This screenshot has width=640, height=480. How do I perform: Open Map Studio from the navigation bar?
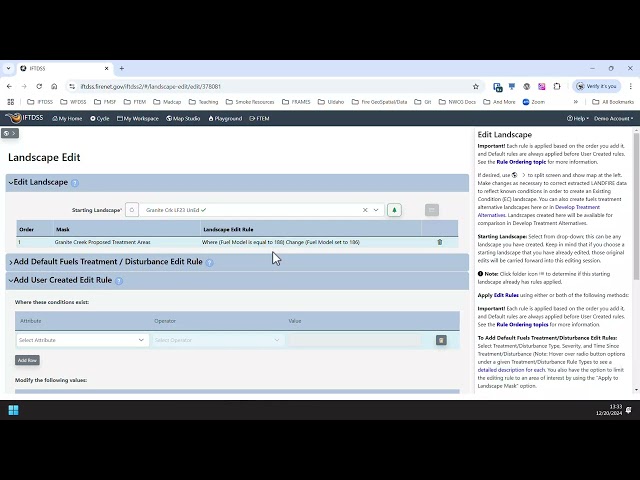[x=185, y=118]
